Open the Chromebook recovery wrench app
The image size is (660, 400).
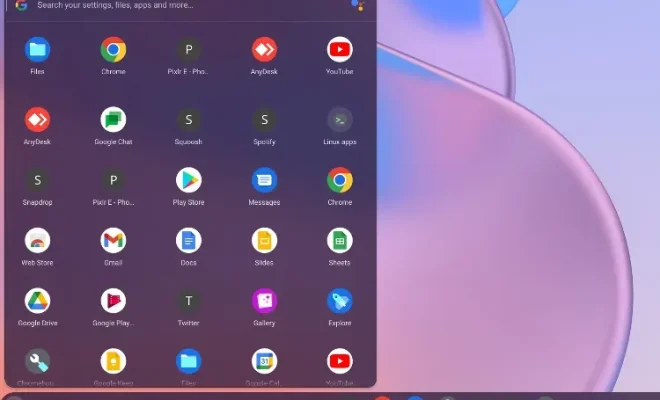click(37, 361)
